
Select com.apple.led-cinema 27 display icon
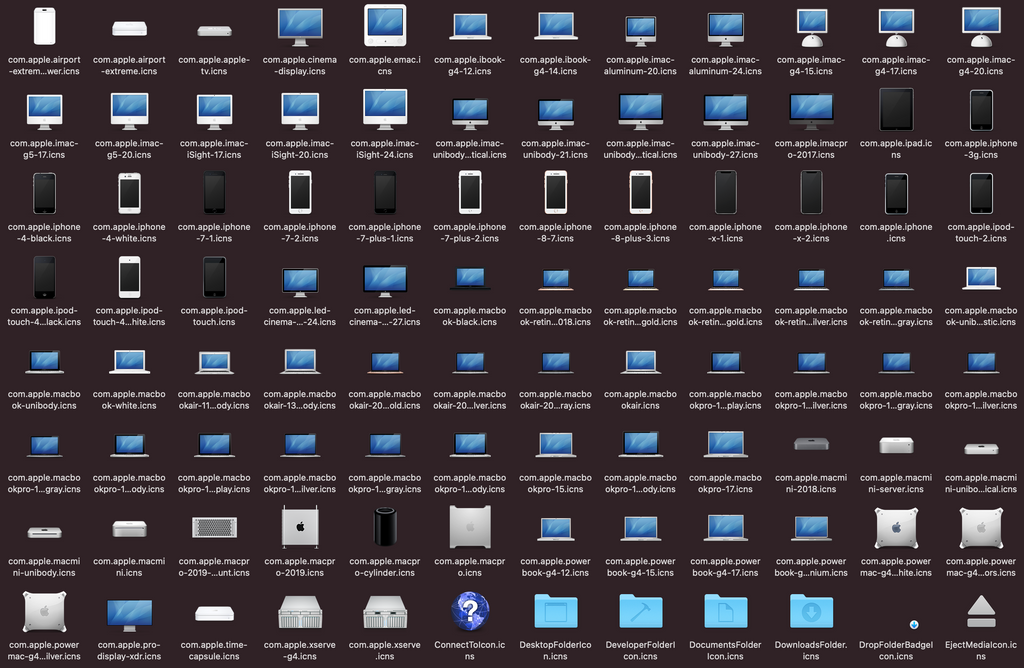[385, 280]
